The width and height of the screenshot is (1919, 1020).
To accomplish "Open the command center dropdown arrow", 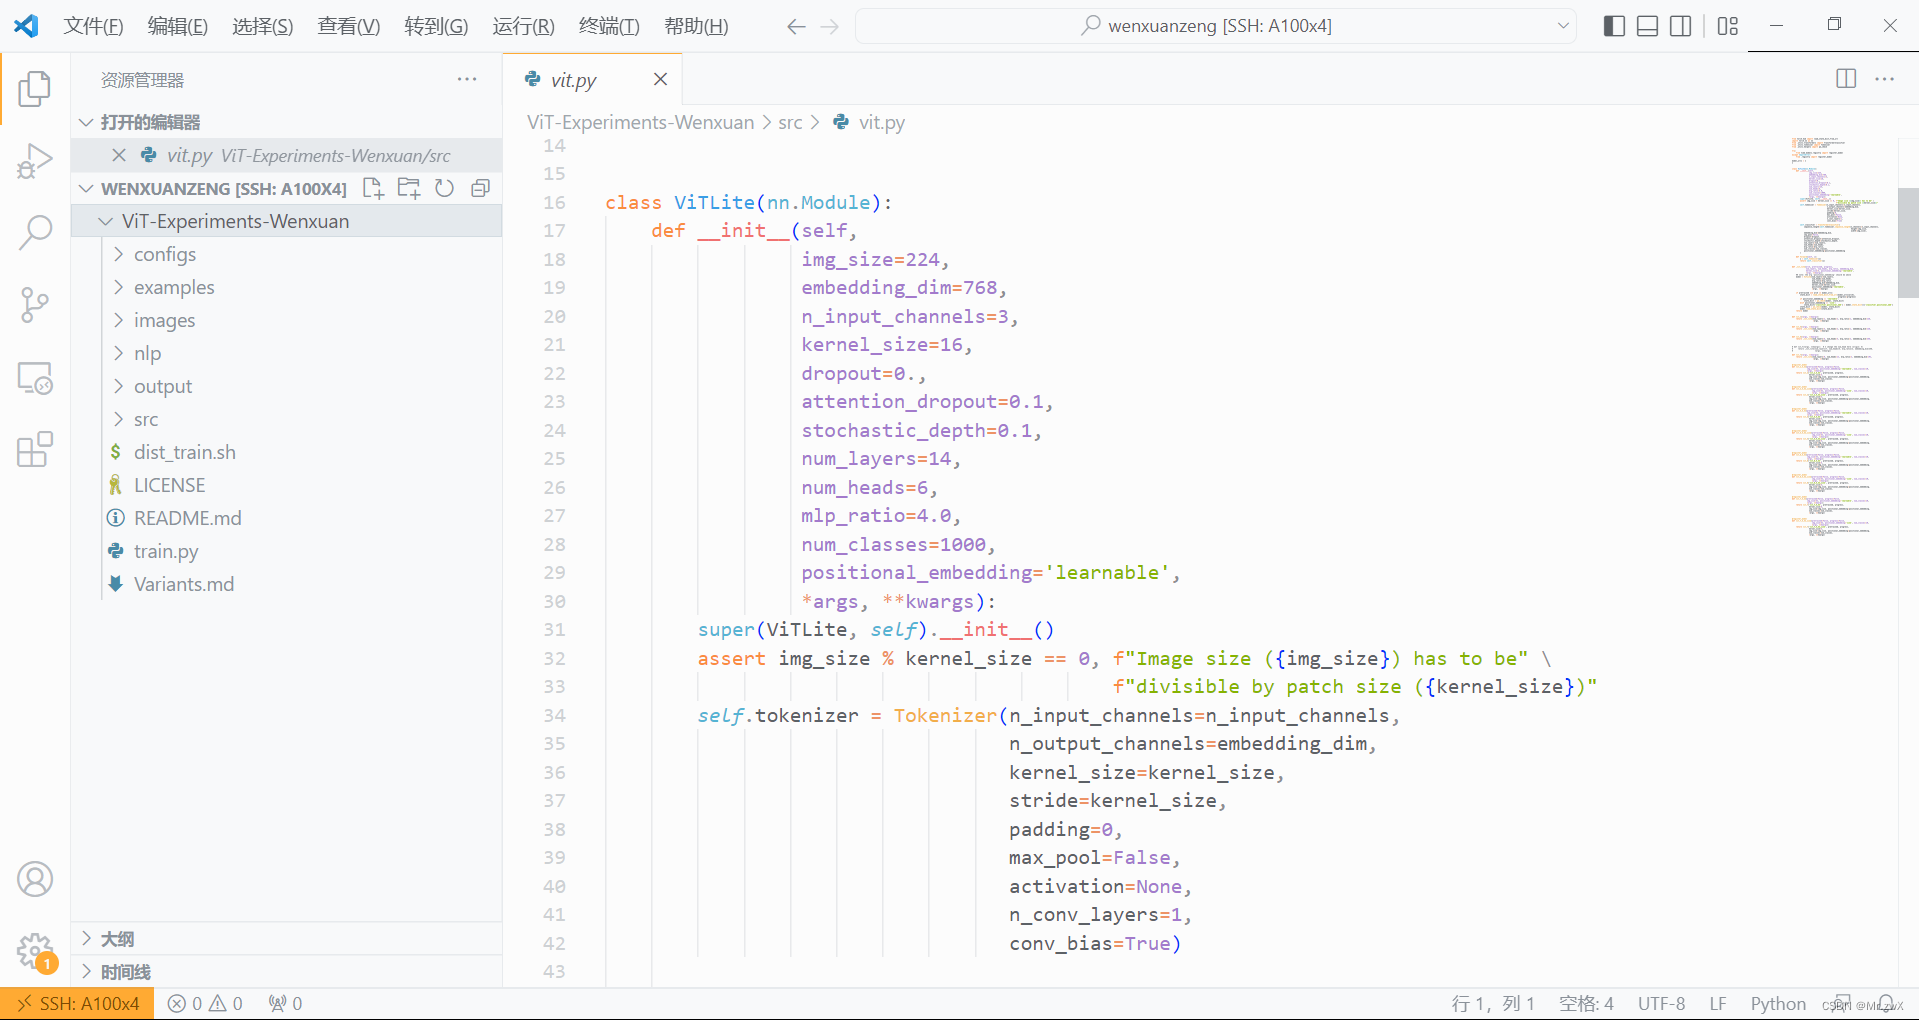I will [x=1563, y=26].
